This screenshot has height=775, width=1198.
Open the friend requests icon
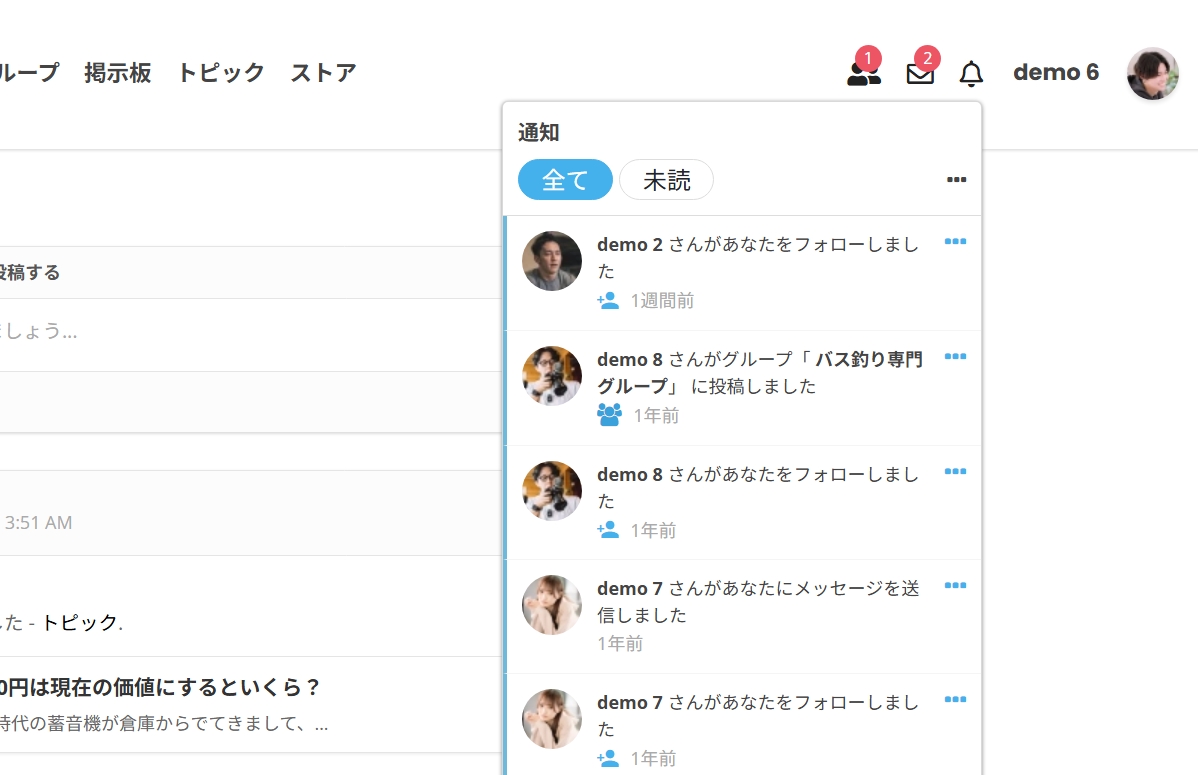point(863,73)
